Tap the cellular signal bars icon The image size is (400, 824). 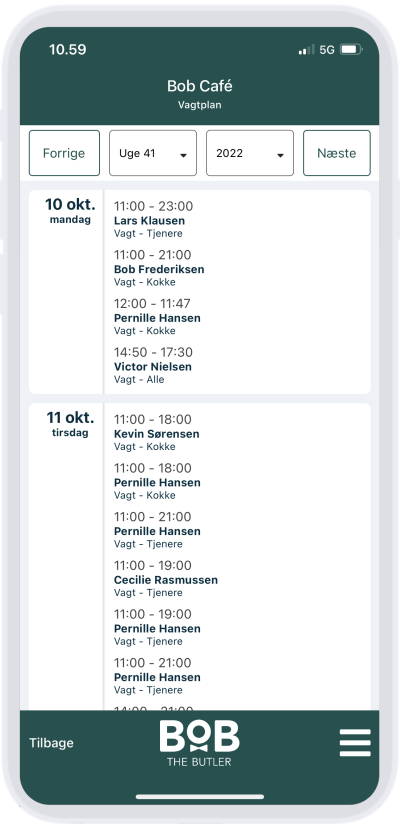pyautogui.click(x=306, y=50)
